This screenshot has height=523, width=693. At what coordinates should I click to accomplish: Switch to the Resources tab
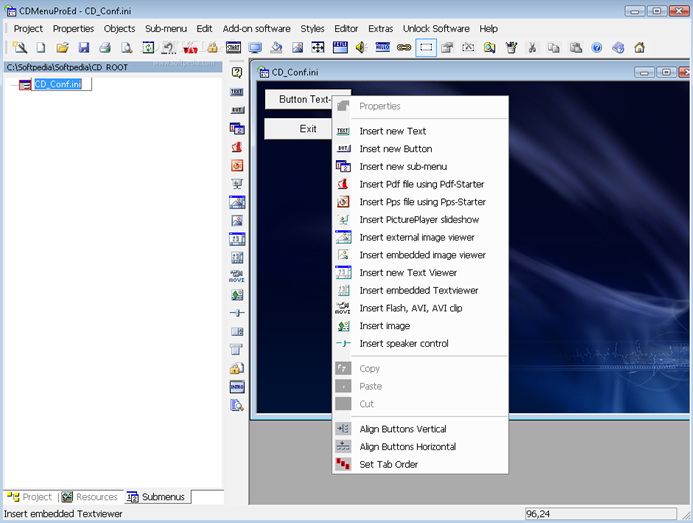pos(90,497)
